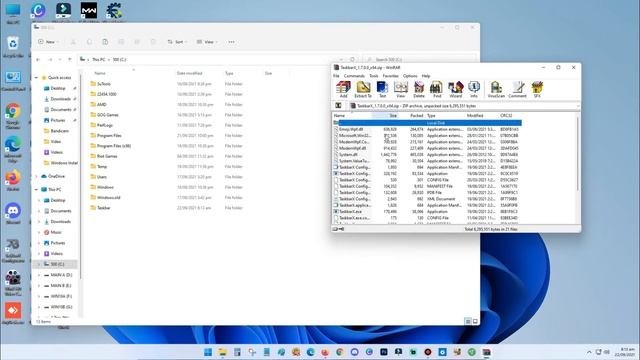640x360 pixels.
Task: Click the Paste icon in File Explorer toolbar
Action: pos(105,42)
